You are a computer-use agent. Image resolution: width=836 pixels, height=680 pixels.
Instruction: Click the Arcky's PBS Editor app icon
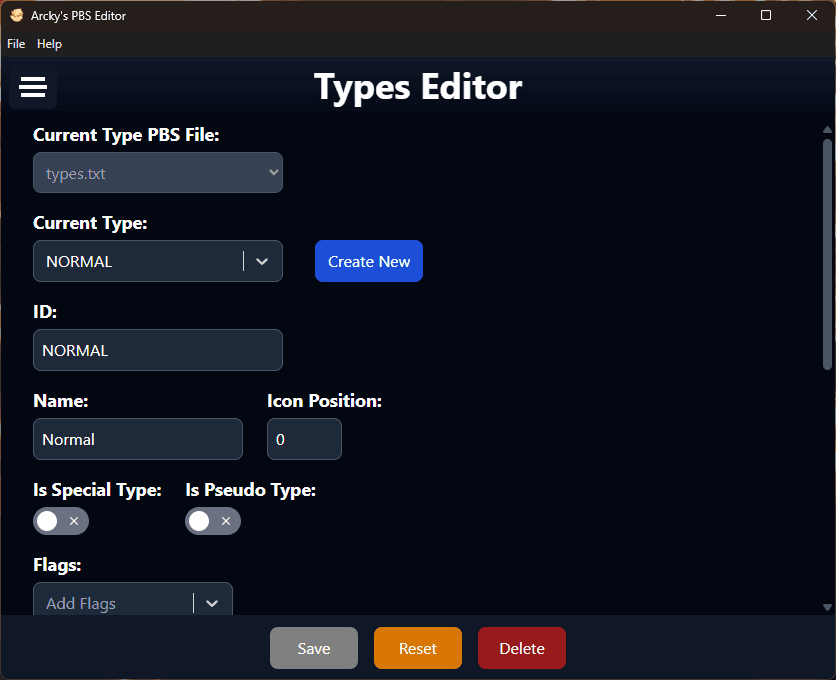tap(17, 16)
